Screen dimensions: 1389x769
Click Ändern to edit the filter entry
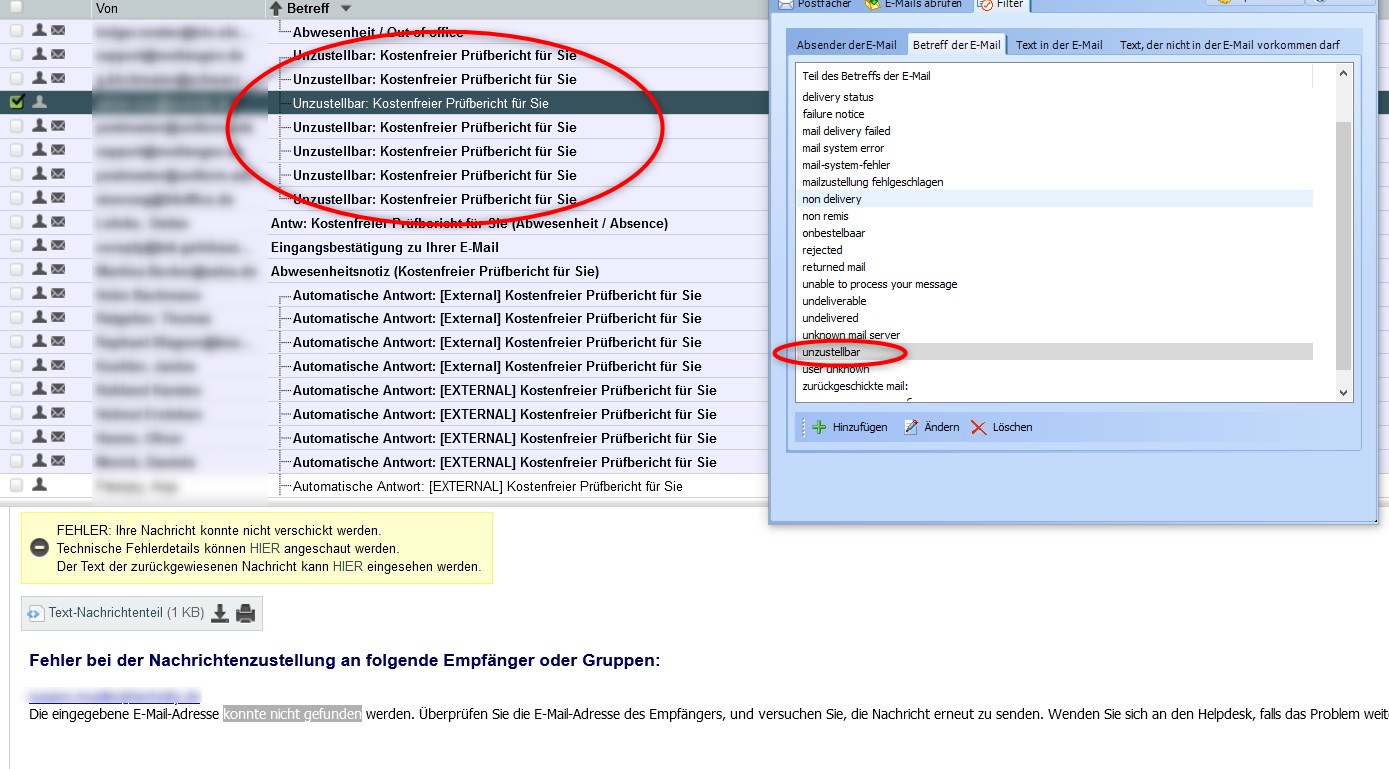point(931,427)
